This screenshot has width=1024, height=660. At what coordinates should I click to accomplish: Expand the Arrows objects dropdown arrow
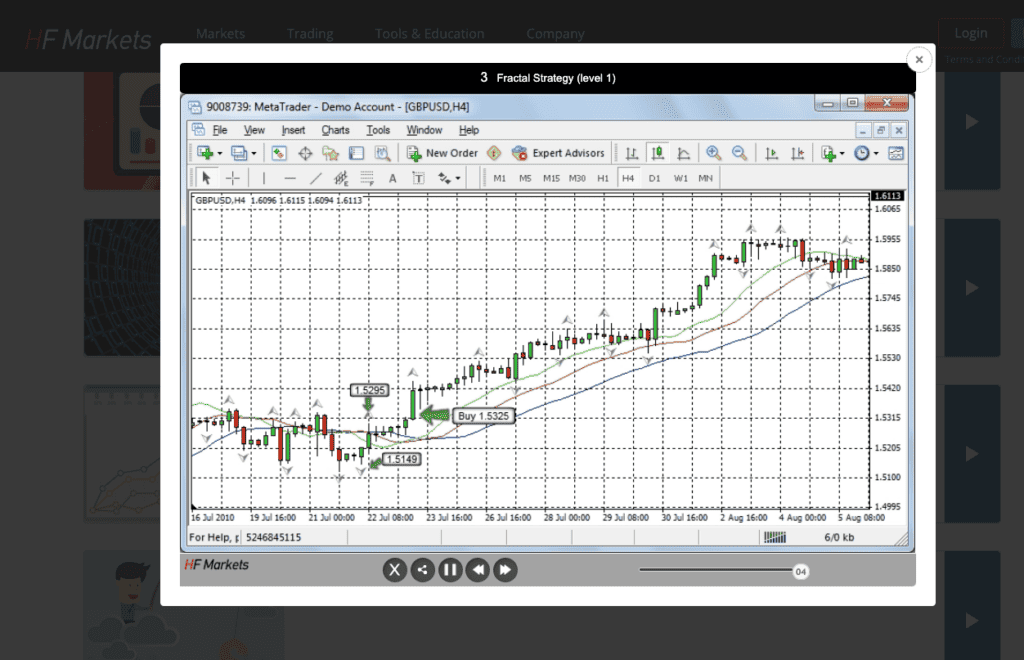[458, 178]
